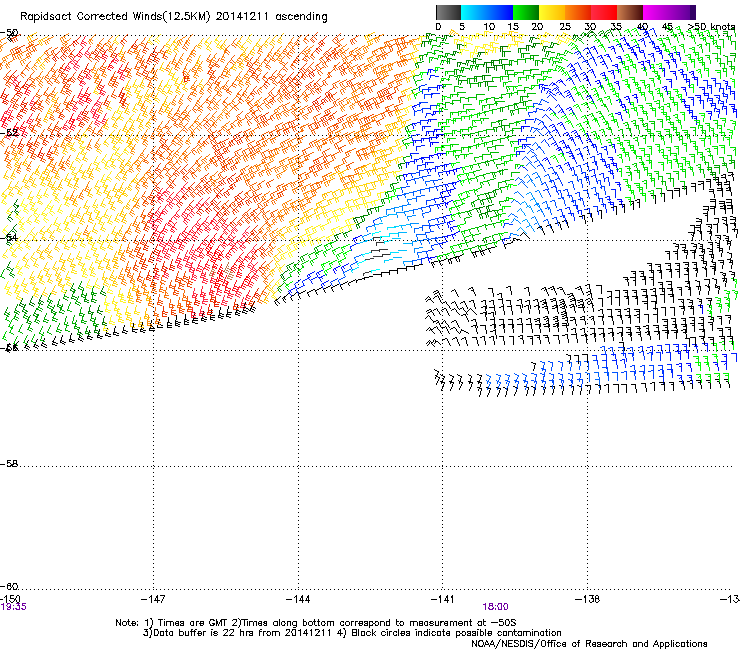Click the purple '18:00' time label
The width and height of the screenshot is (740, 650).
pos(495,607)
